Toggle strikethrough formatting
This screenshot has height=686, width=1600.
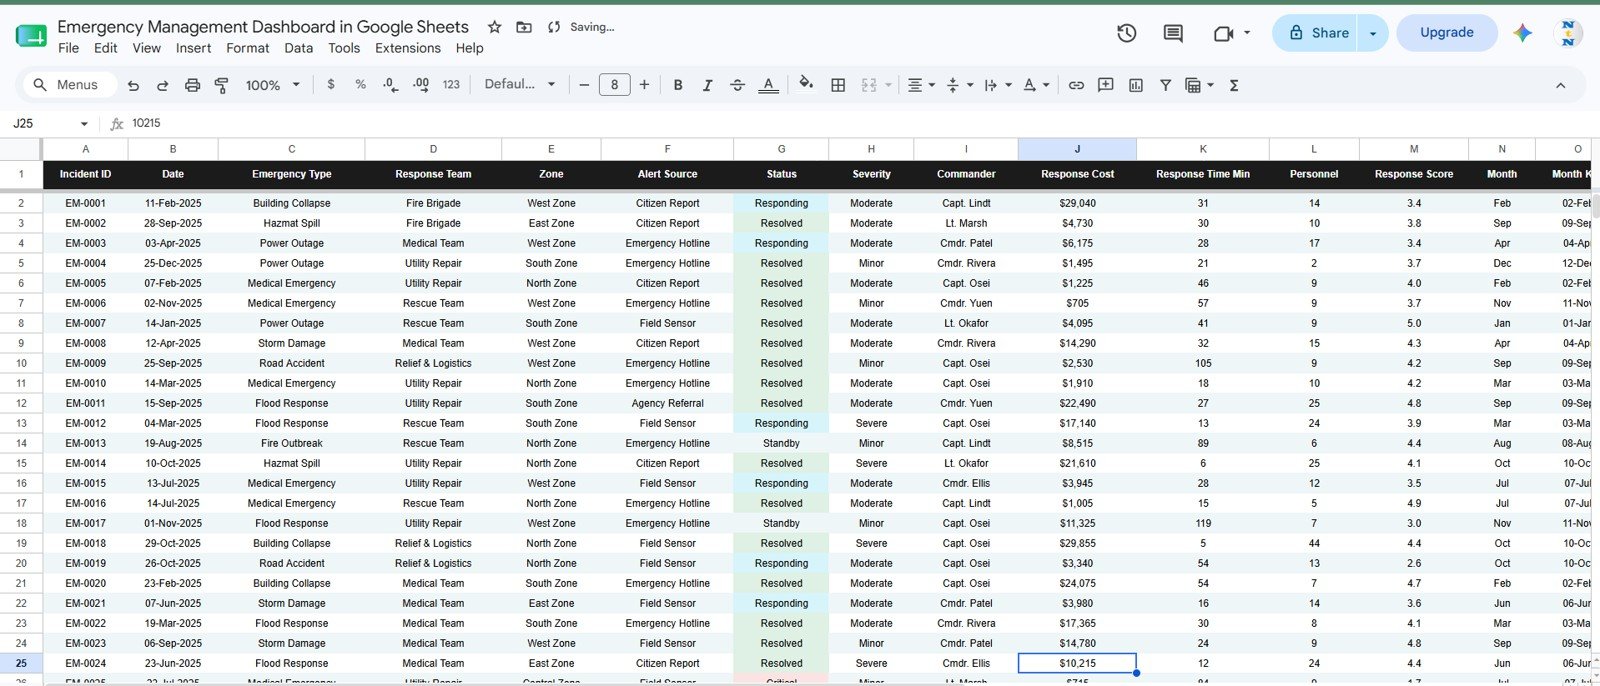coord(737,85)
